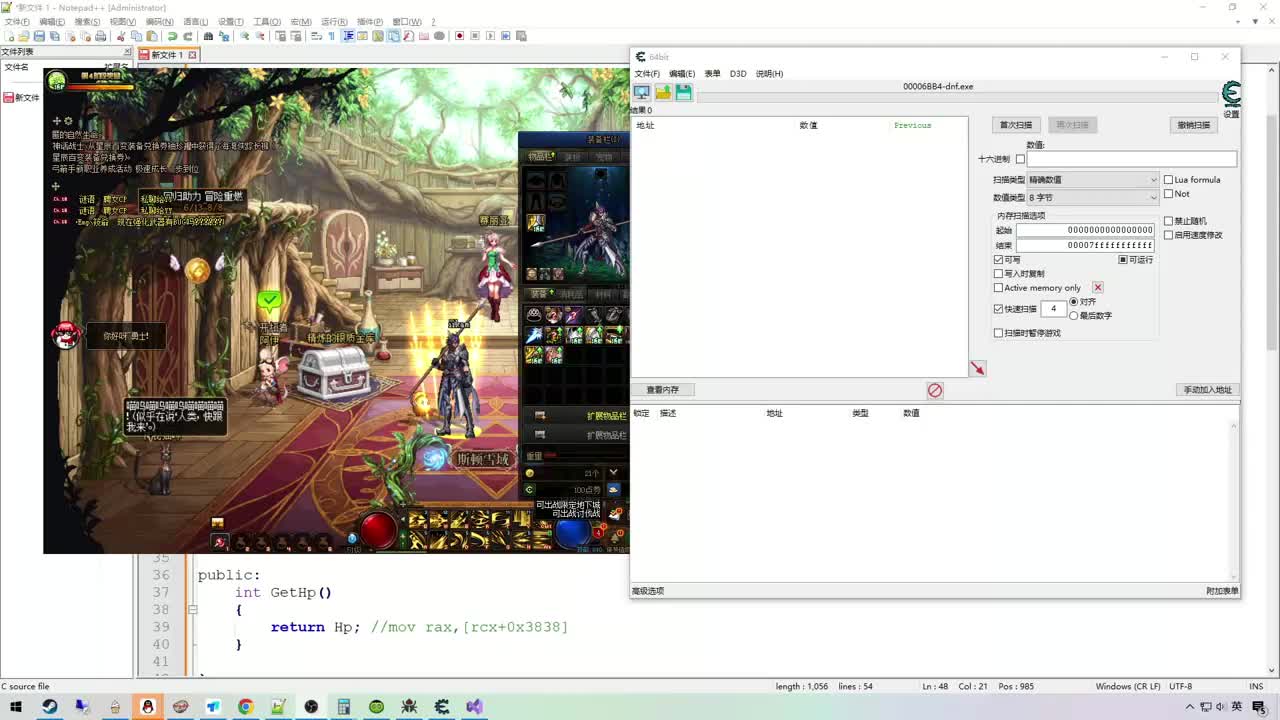Open the D3D menu in Cheat Engine
Screen dimensions: 1280x720
[738, 74]
